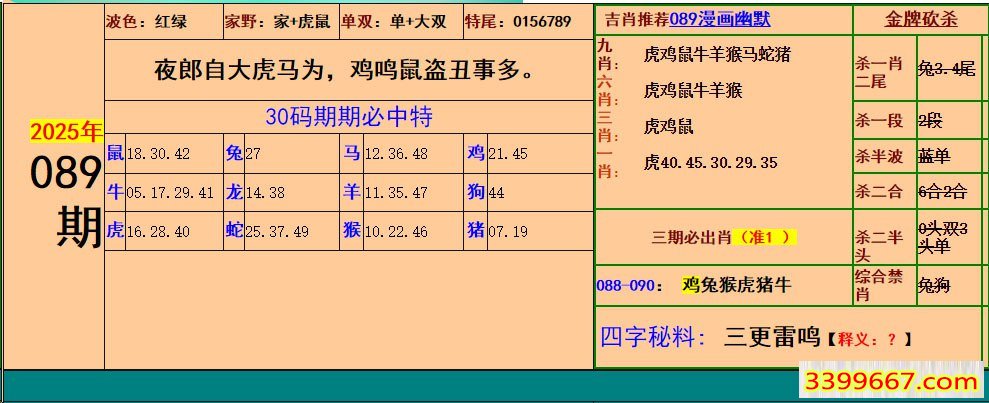Click the yellow highlighted 2025年 label
This screenshot has height=403, width=989.
point(66,132)
